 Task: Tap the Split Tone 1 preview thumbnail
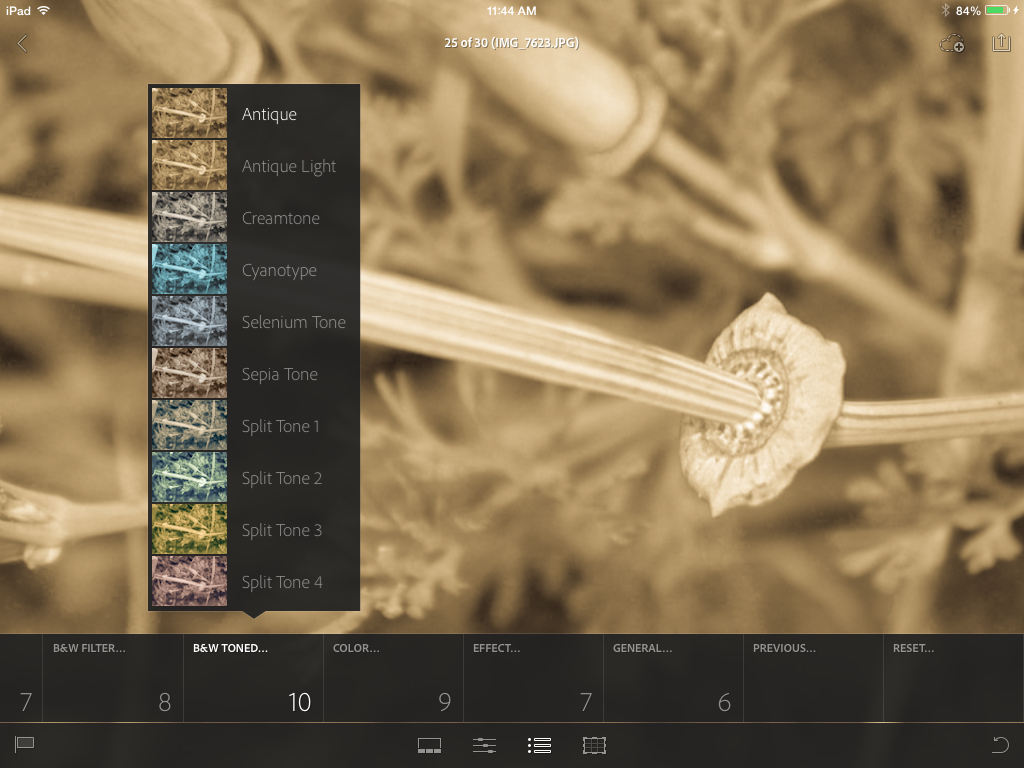(x=189, y=425)
